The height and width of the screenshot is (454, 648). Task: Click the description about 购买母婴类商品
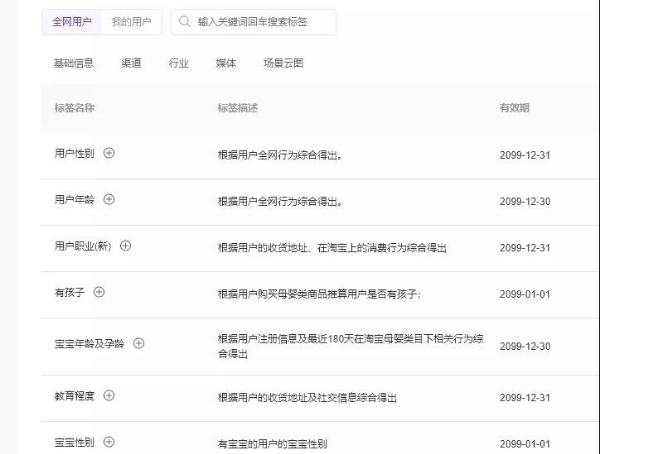click(319, 294)
